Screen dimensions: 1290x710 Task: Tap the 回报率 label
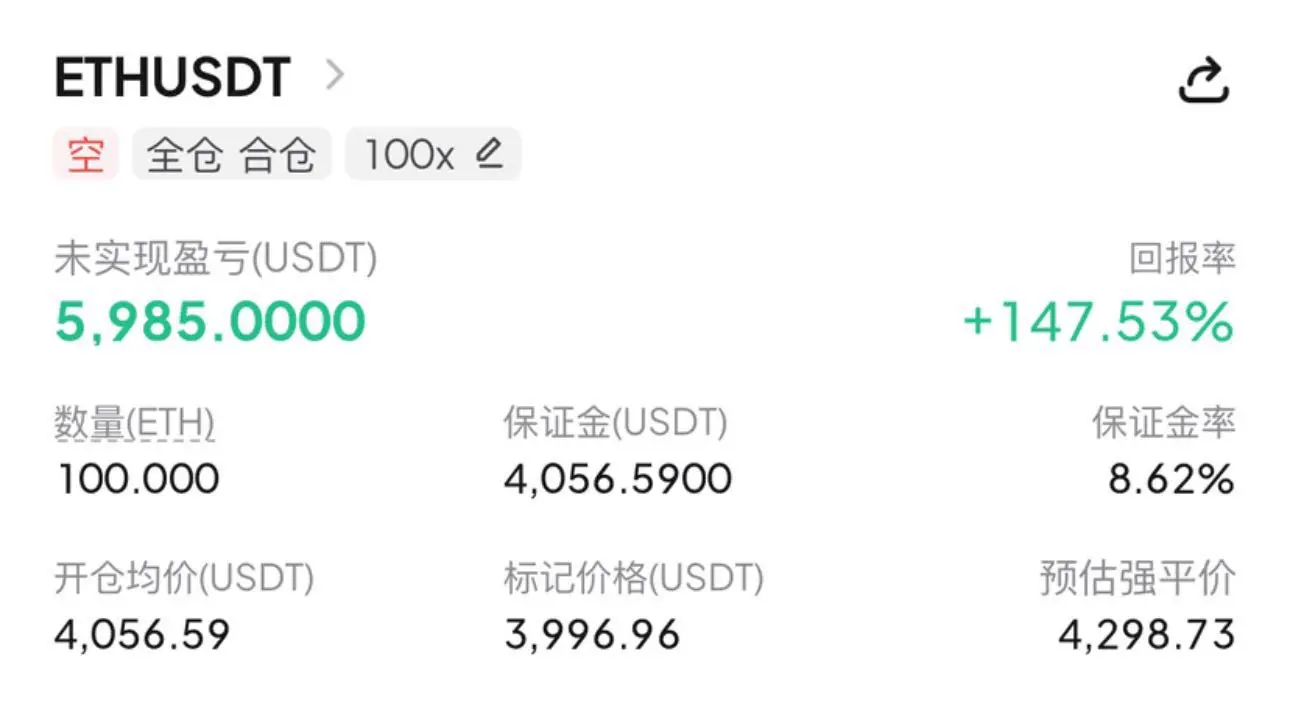[1183, 260]
